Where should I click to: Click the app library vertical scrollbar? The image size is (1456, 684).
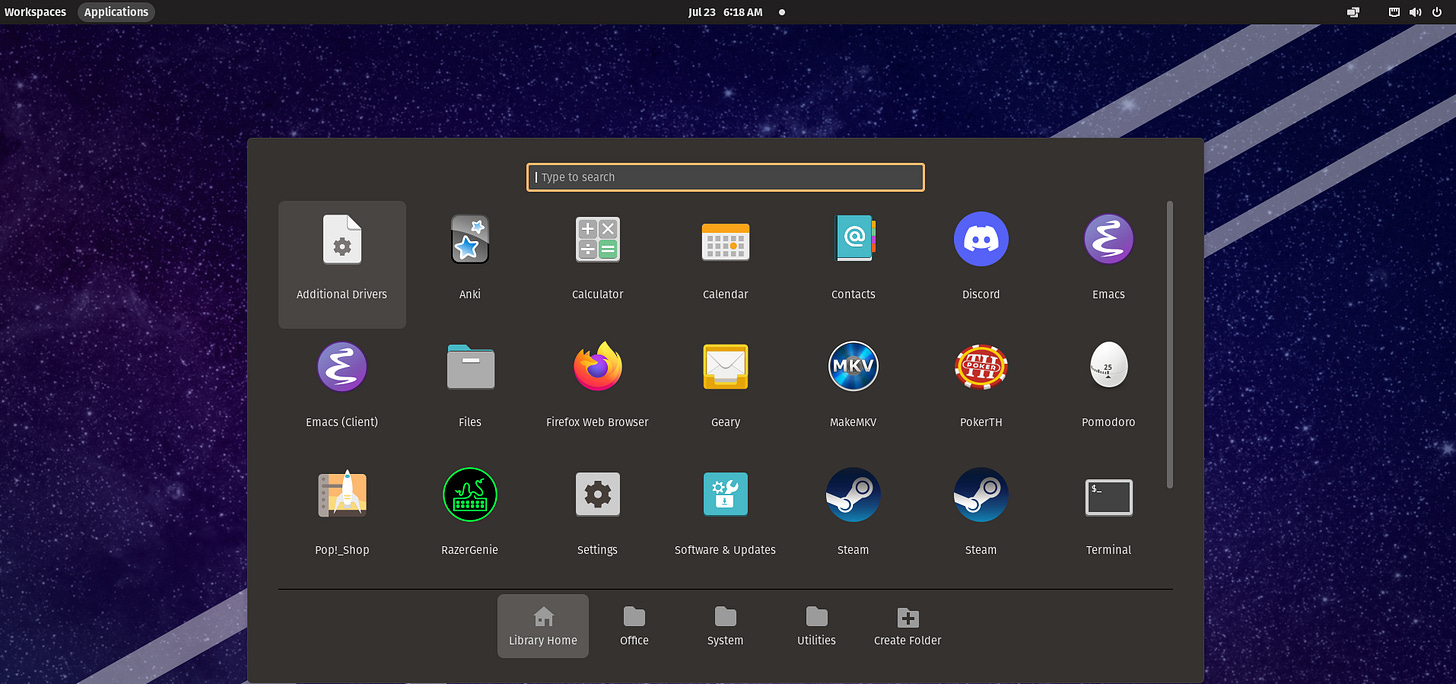(1169, 345)
